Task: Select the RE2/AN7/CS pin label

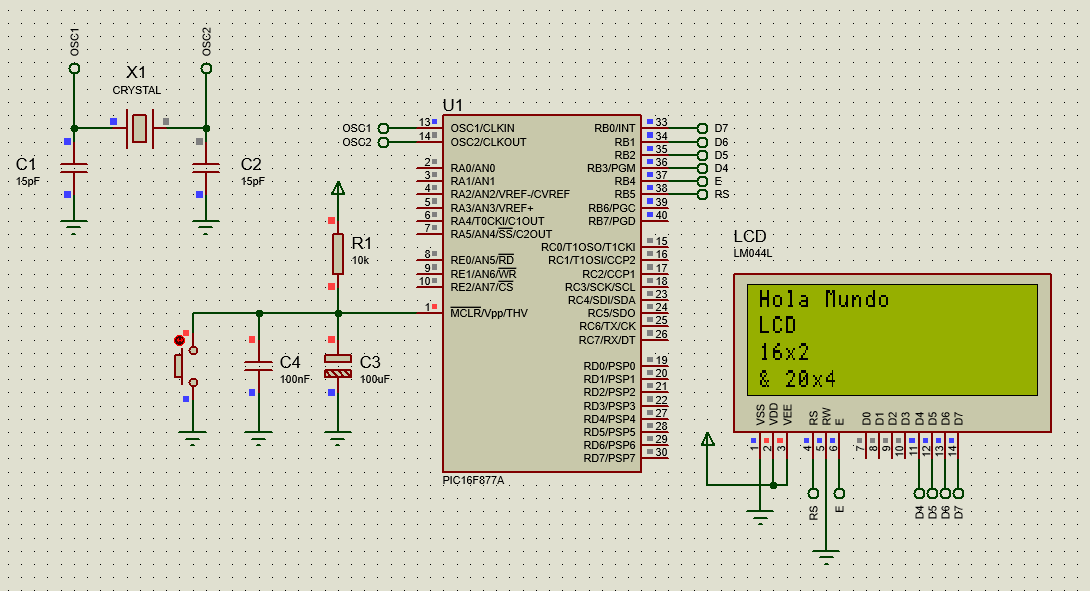Action: click(482, 287)
